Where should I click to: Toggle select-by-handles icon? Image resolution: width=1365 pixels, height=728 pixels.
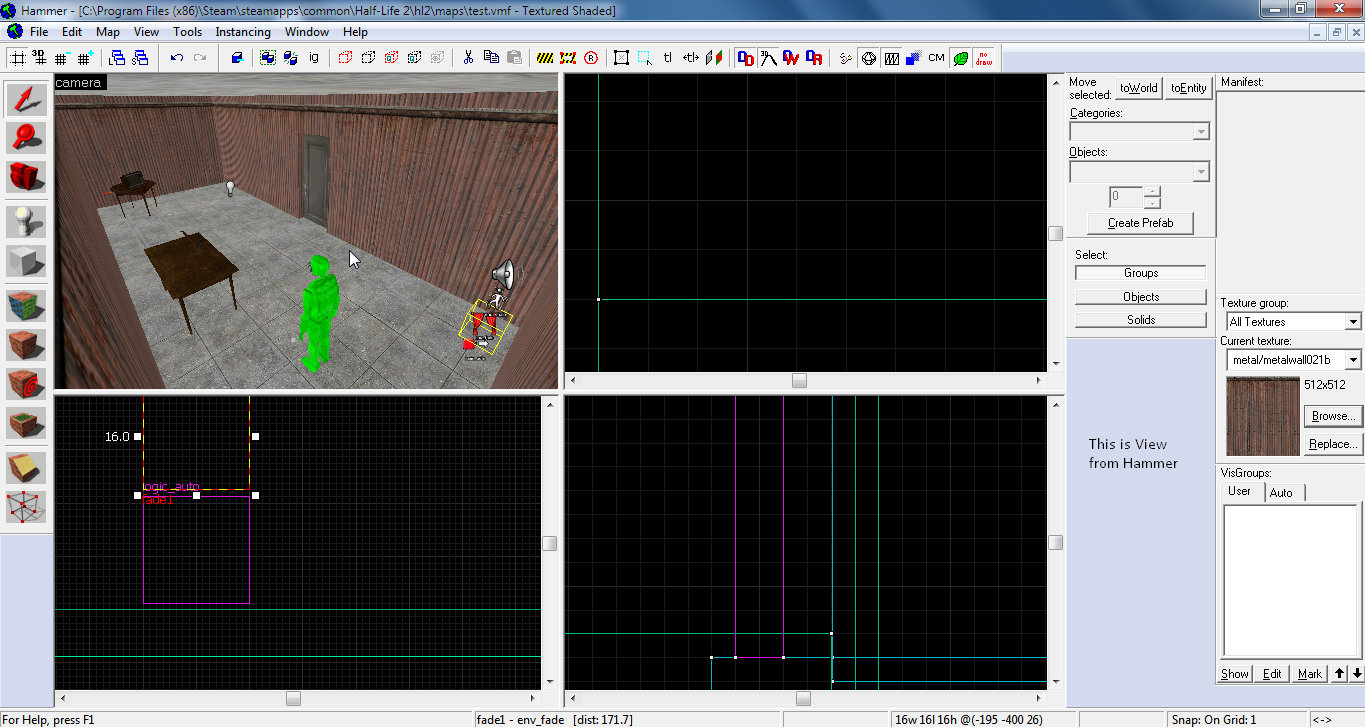click(x=622, y=58)
